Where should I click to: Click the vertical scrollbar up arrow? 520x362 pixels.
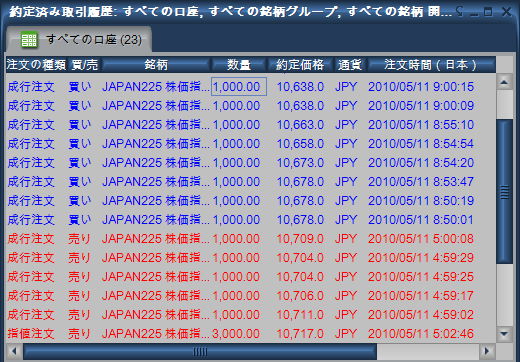(504, 82)
